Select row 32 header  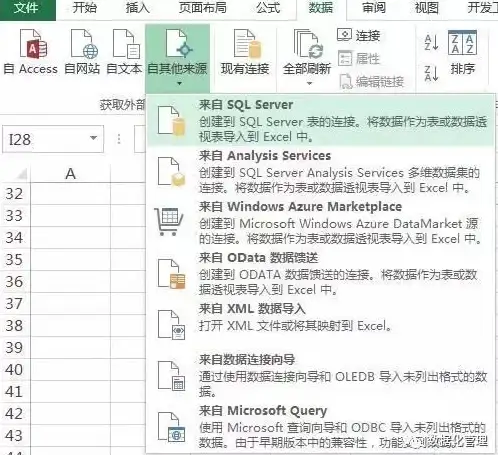coord(15,194)
